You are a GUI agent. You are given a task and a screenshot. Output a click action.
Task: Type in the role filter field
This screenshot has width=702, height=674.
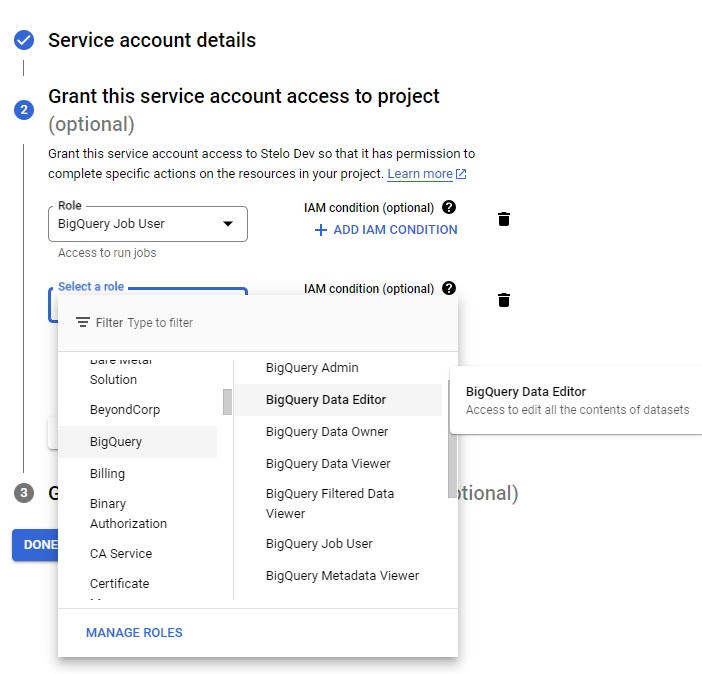click(x=280, y=323)
